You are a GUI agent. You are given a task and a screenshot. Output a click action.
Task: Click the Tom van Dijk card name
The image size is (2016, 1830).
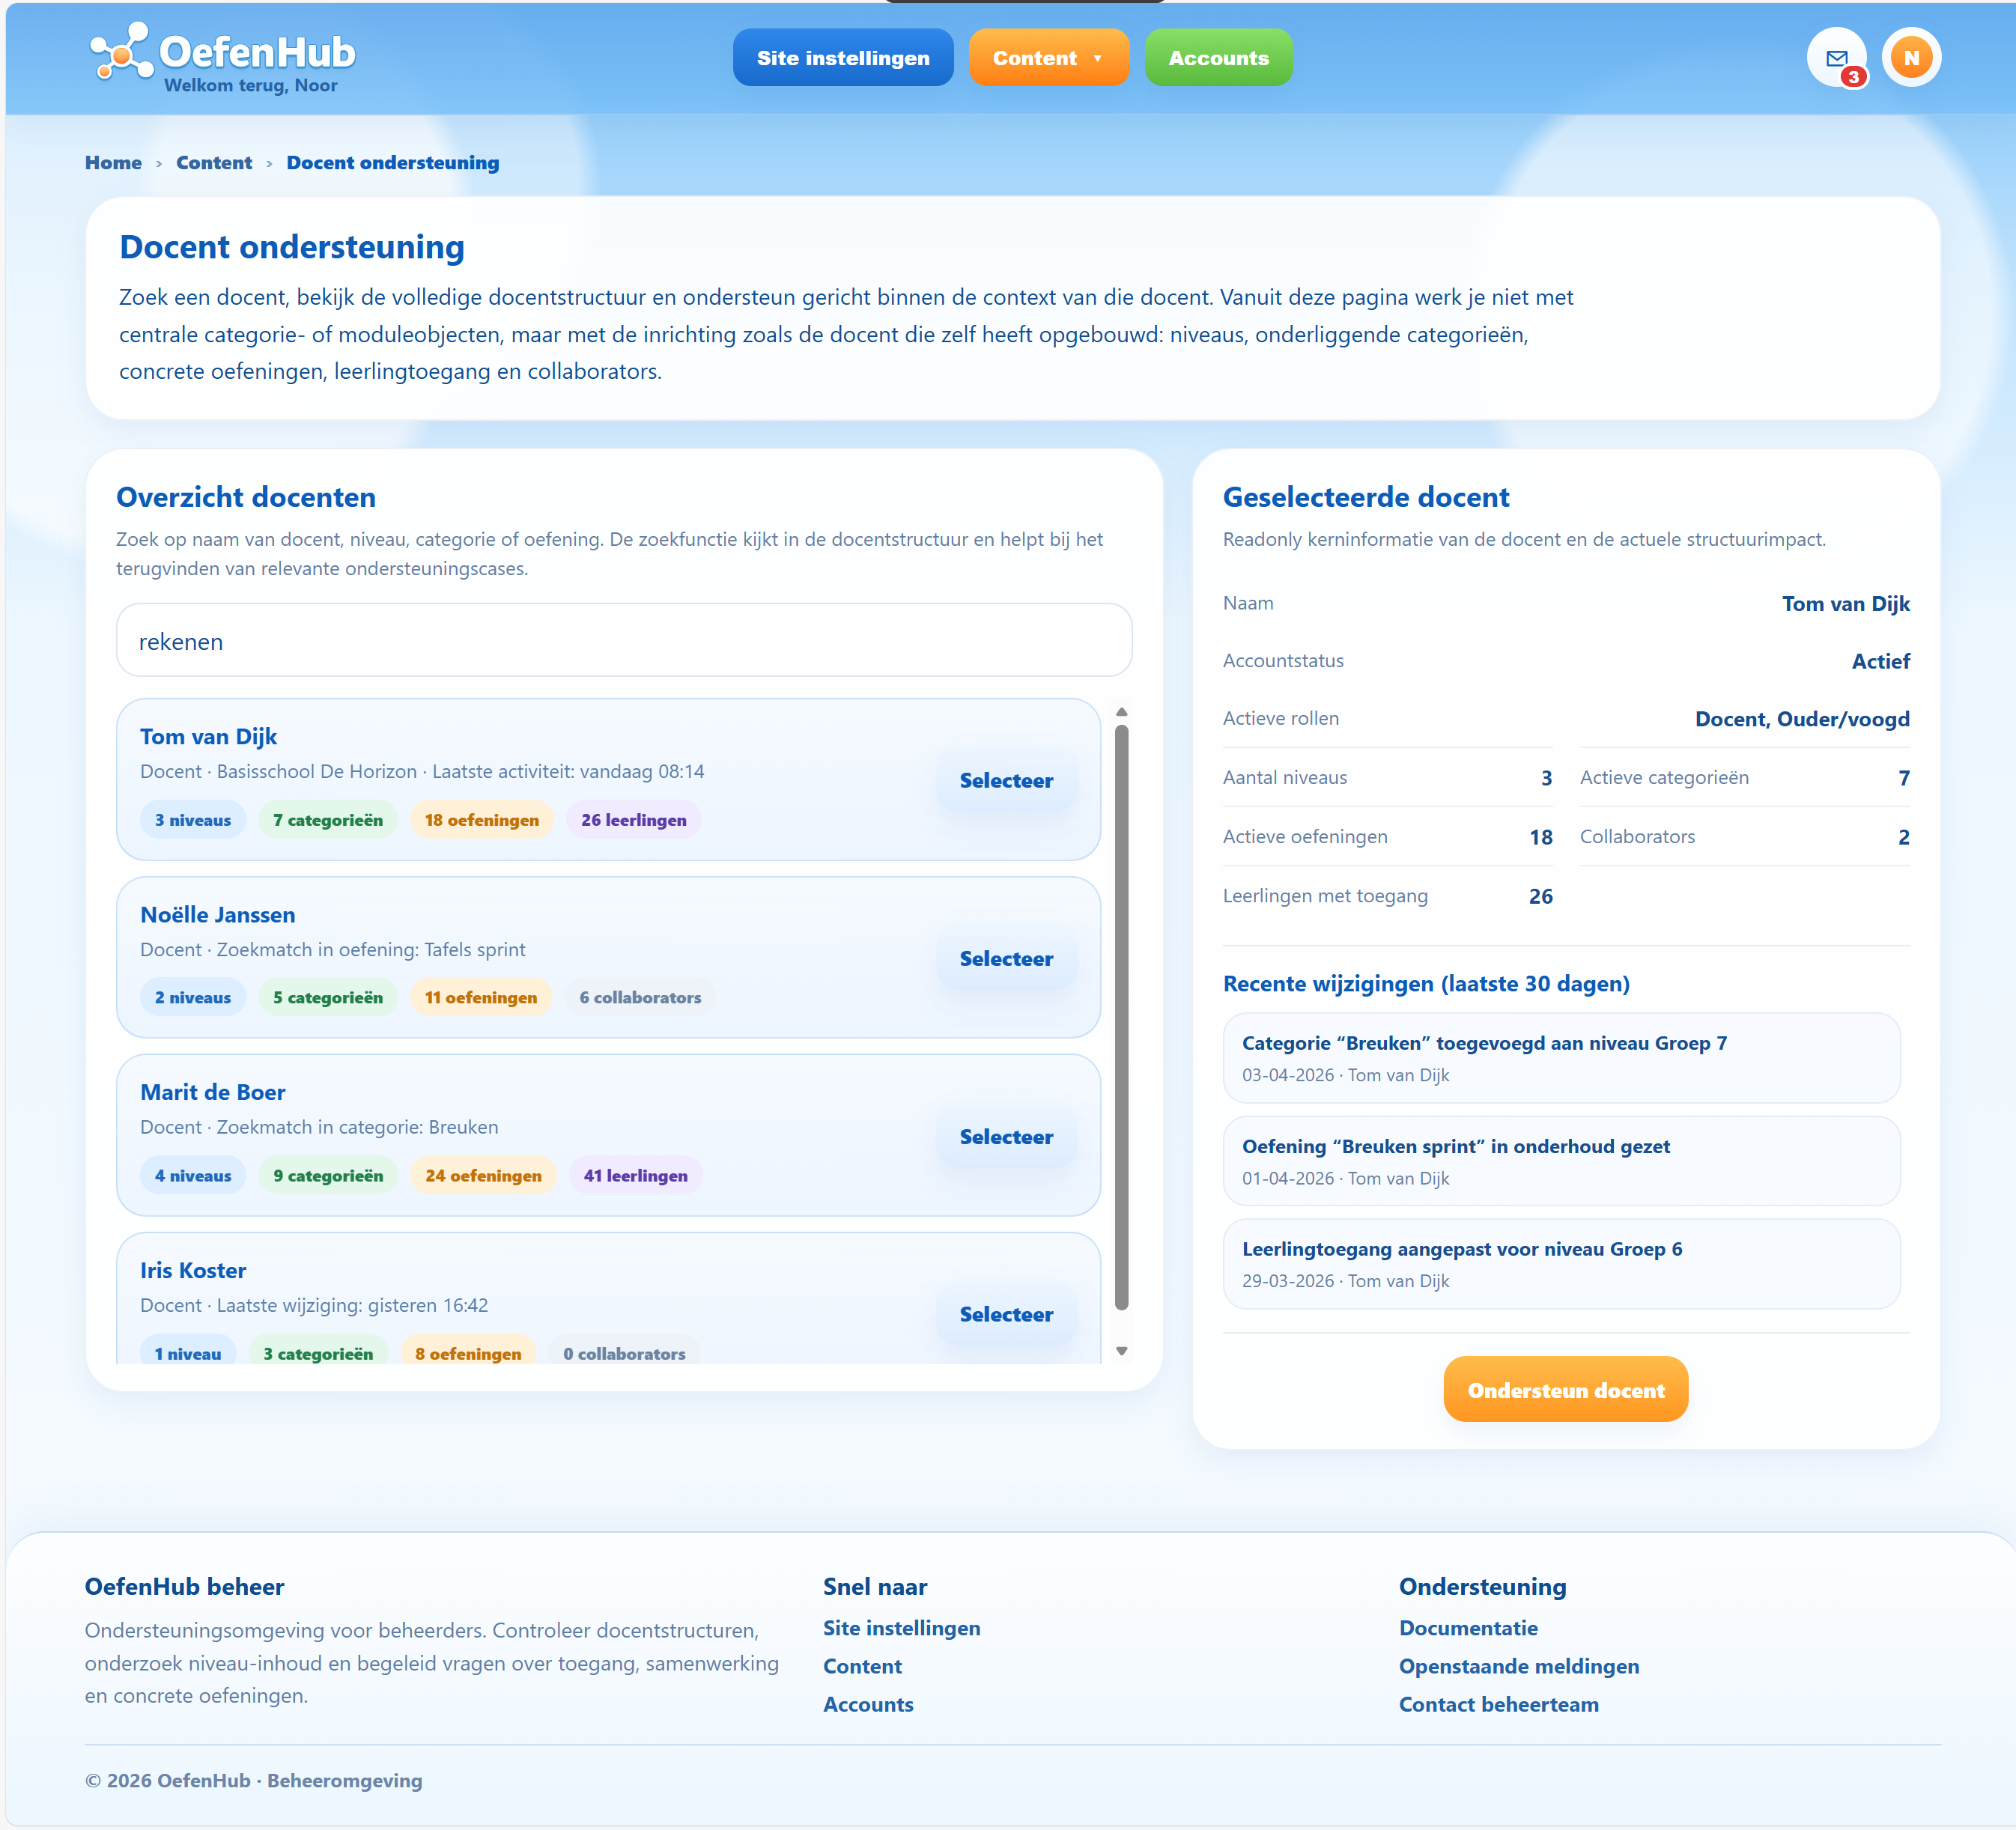point(208,737)
